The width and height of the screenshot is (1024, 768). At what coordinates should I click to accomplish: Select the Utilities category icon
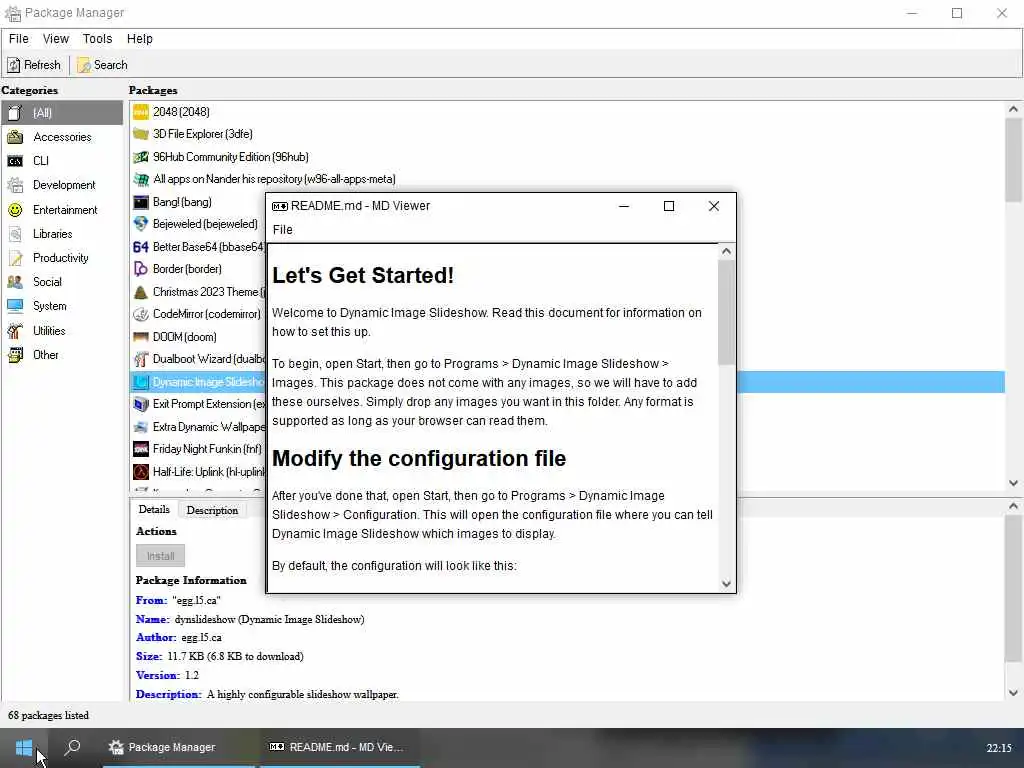pos(15,330)
